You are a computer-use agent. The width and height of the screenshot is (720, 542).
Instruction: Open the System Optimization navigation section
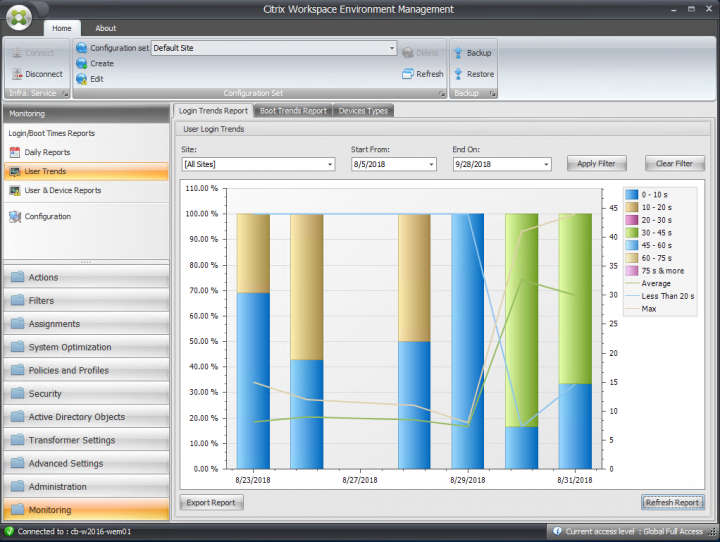point(70,347)
